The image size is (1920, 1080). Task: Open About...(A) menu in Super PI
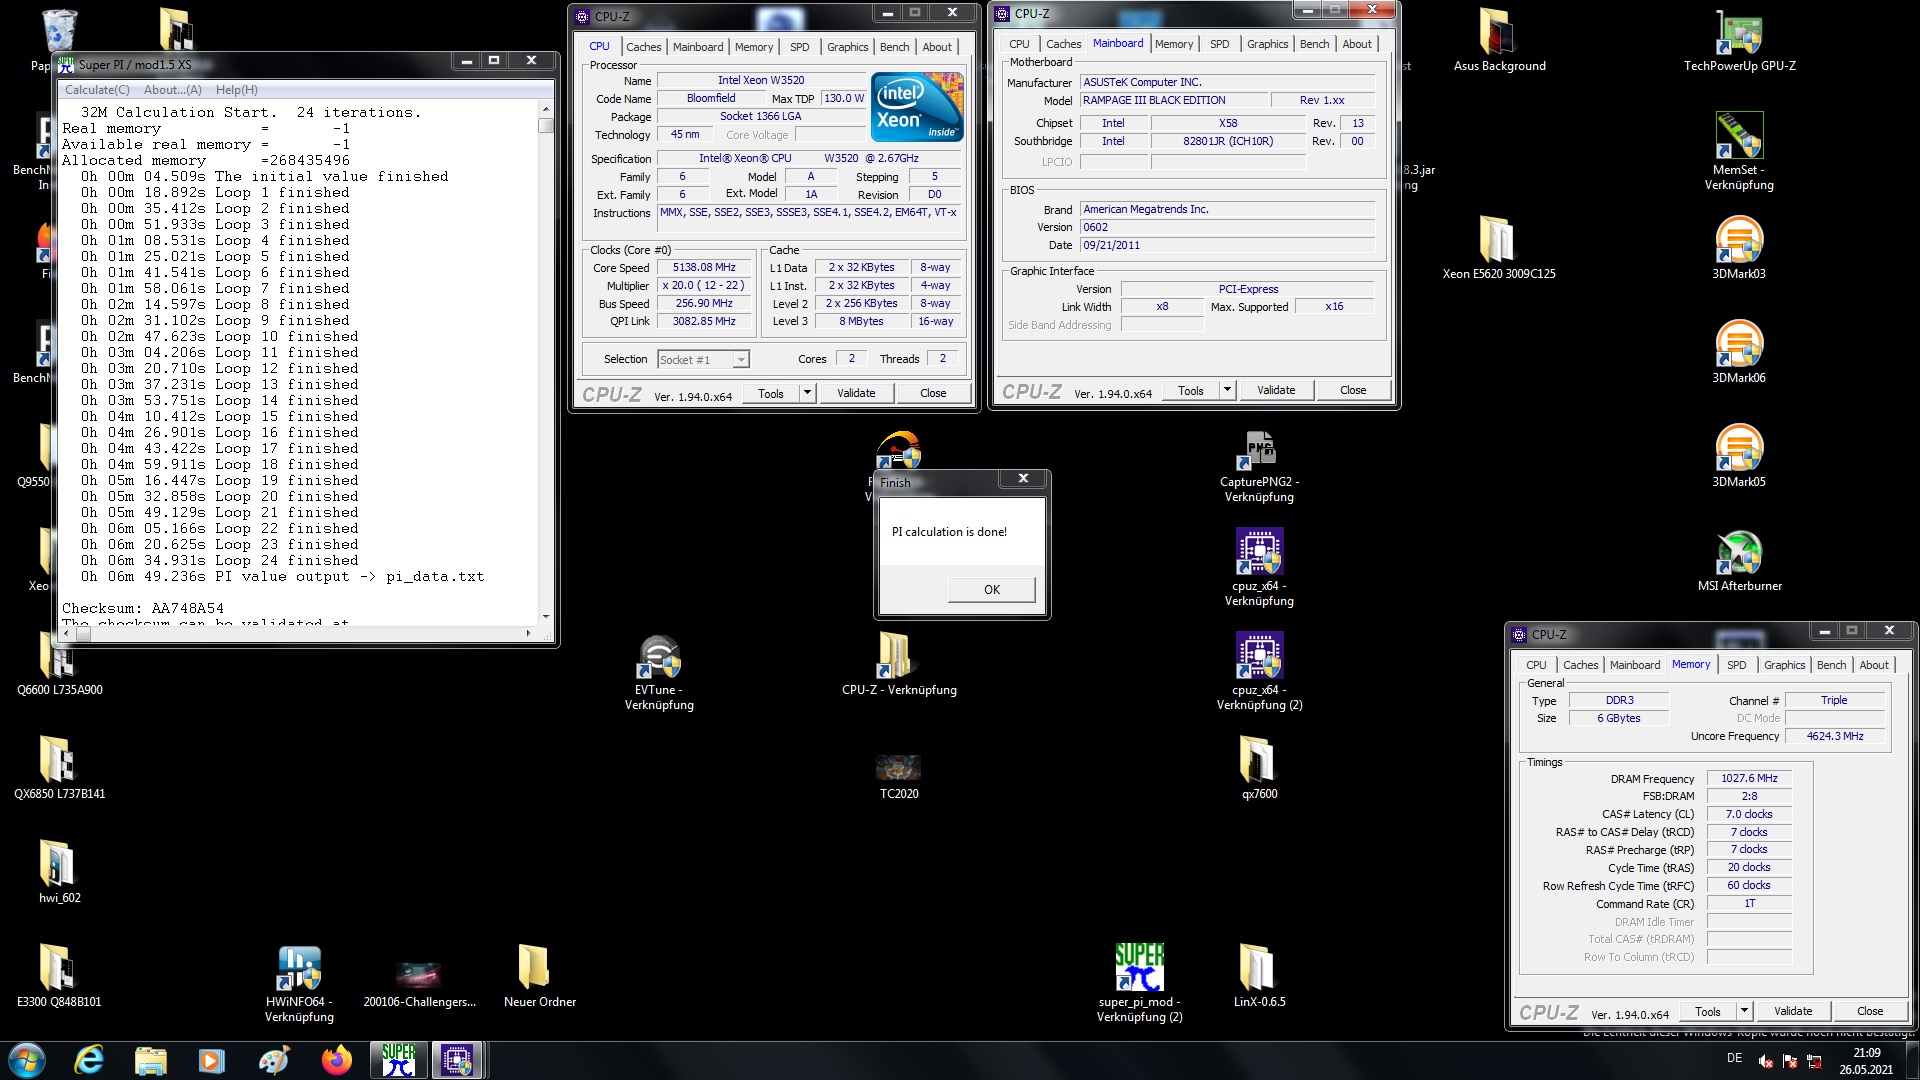(173, 90)
